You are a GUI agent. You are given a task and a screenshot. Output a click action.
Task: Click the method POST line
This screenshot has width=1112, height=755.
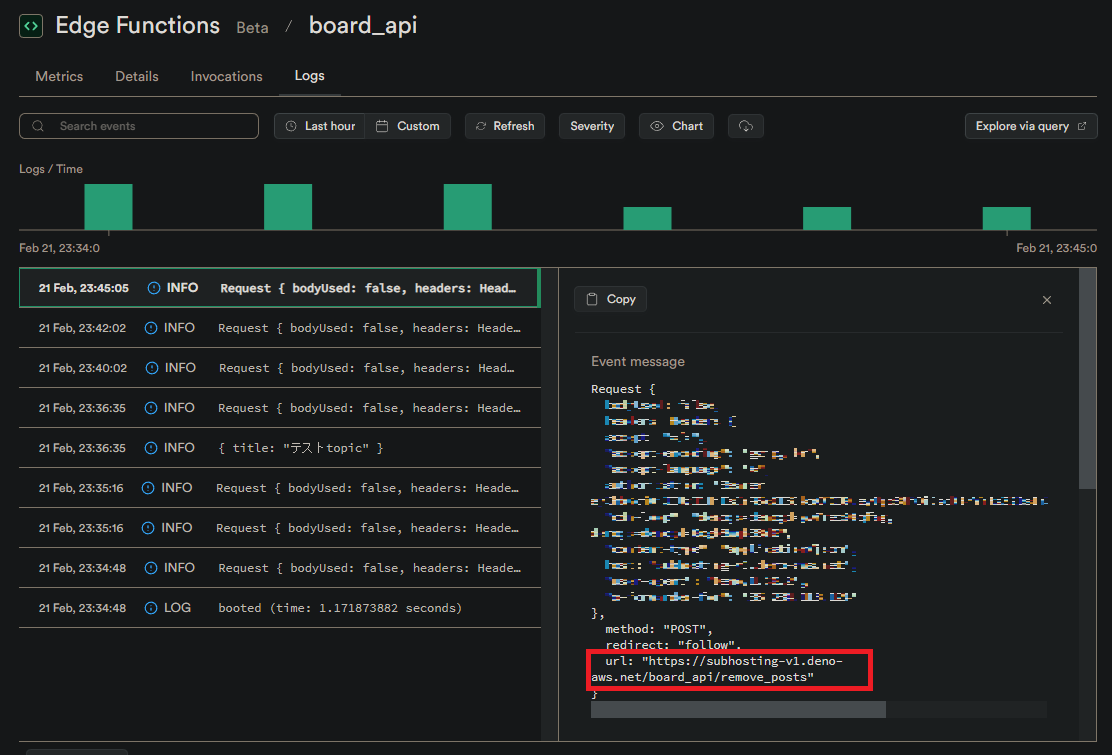click(x=659, y=629)
